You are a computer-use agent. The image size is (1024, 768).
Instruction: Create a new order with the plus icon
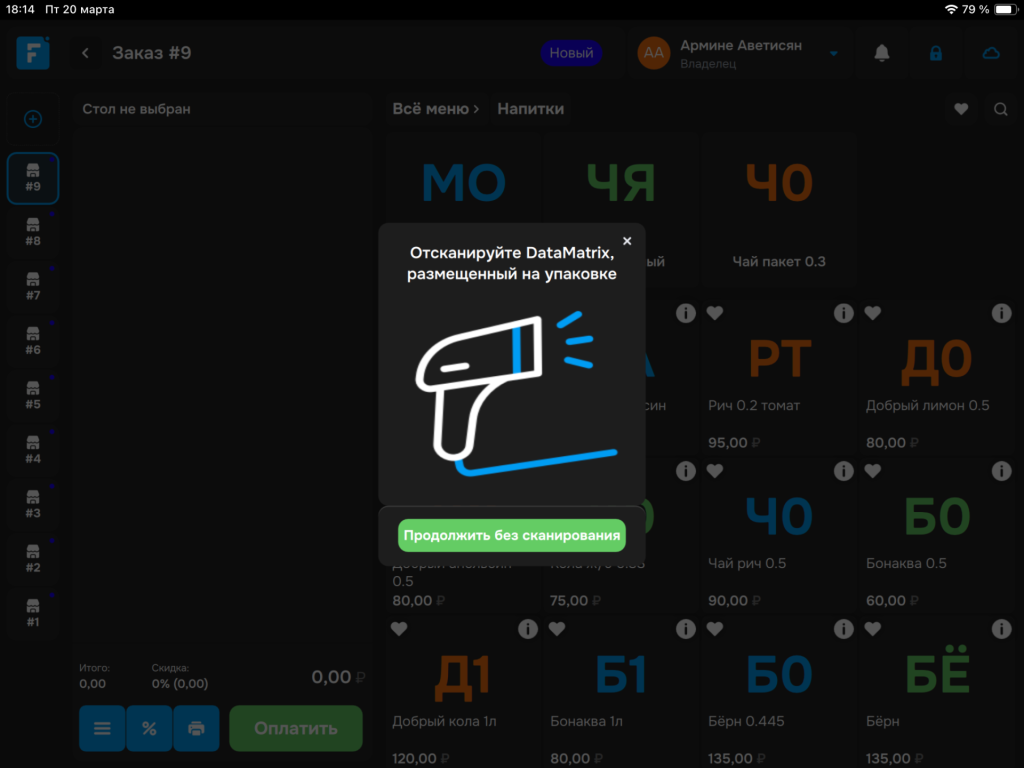(33, 118)
